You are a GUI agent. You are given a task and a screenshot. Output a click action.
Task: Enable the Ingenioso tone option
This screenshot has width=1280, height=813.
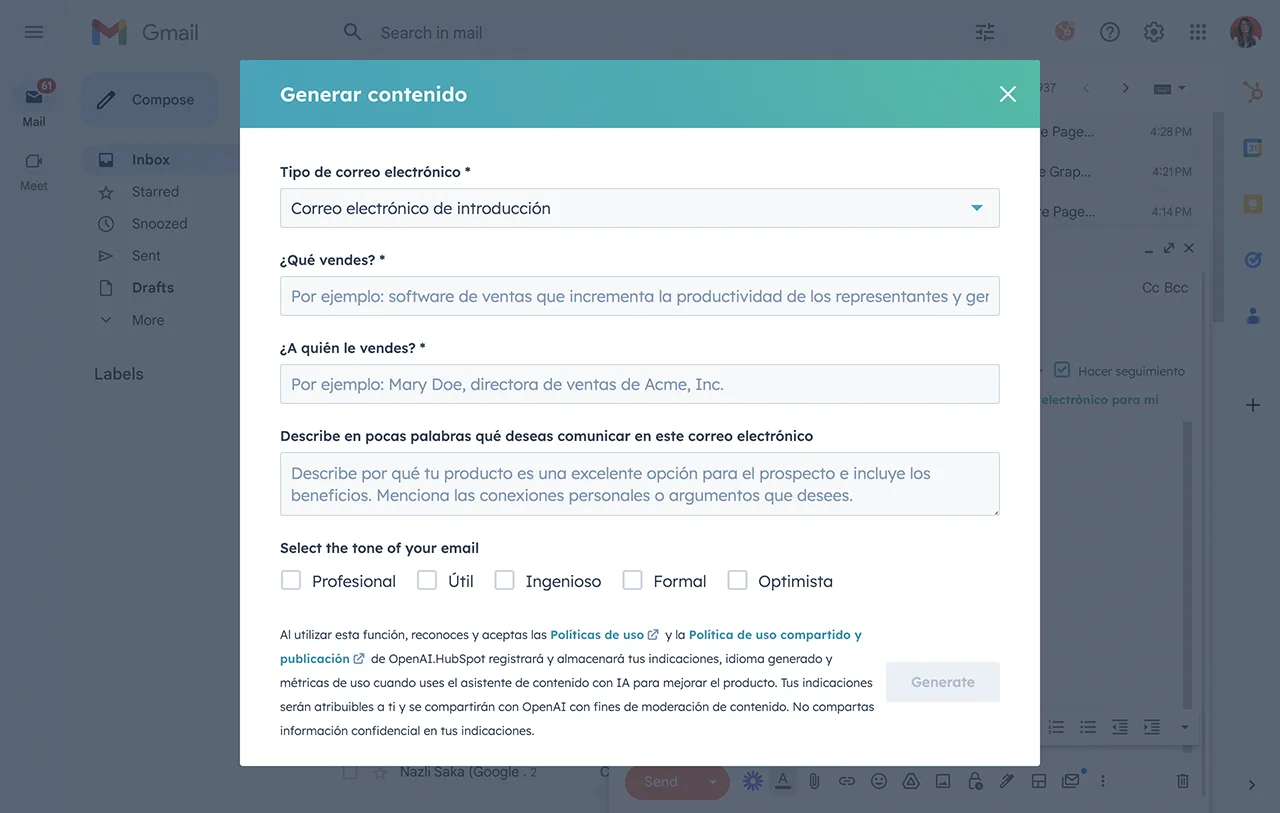[x=505, y=580]
